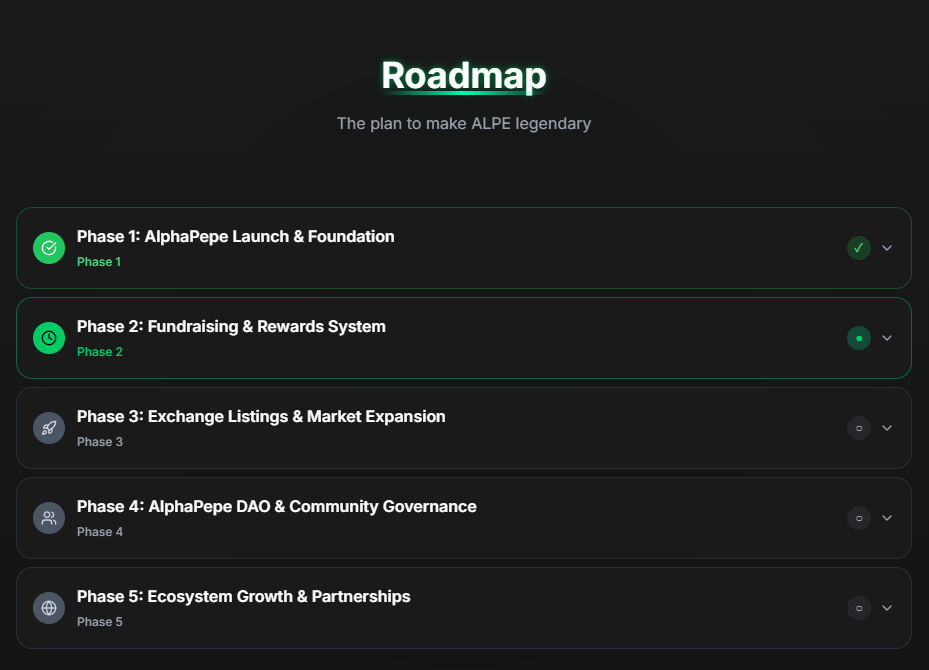
Task: Expand Phase 4 chevron arrow
Action: [x=887, y=518]
